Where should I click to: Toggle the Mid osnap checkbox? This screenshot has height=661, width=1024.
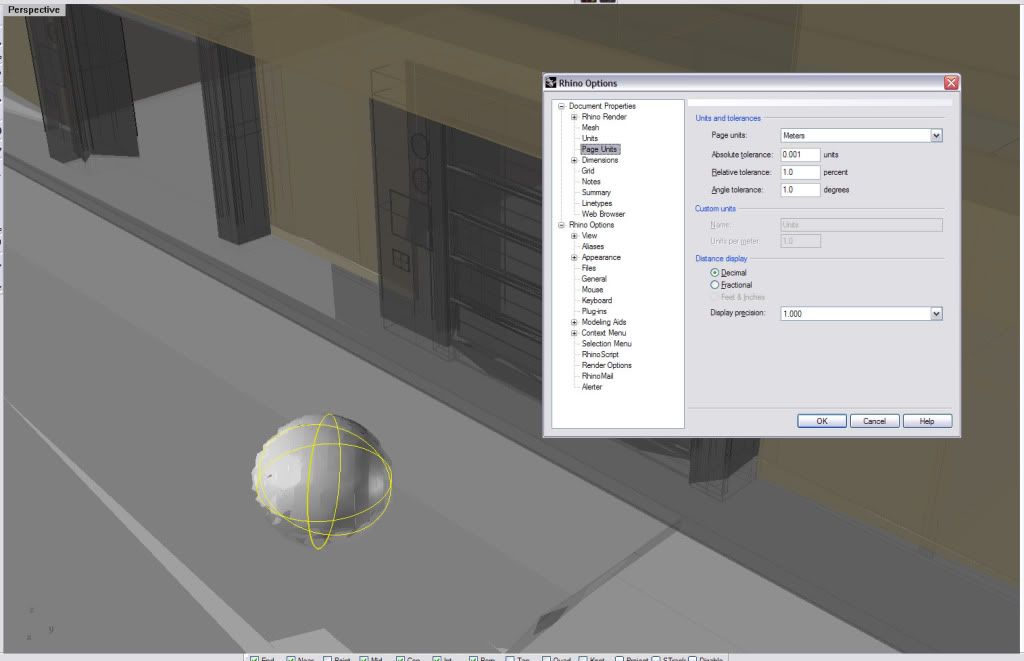[365, 658]
